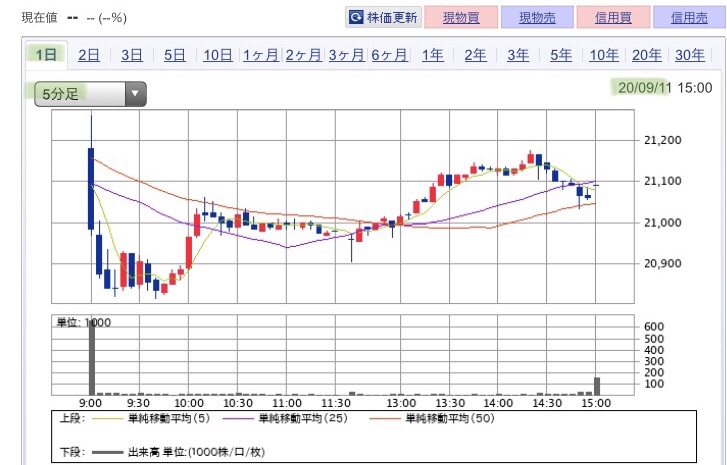Viewport: 727px width, 465px height.
Task: Switch to the 1ヶ月 chart tab
Action: [x=261, y=55]
